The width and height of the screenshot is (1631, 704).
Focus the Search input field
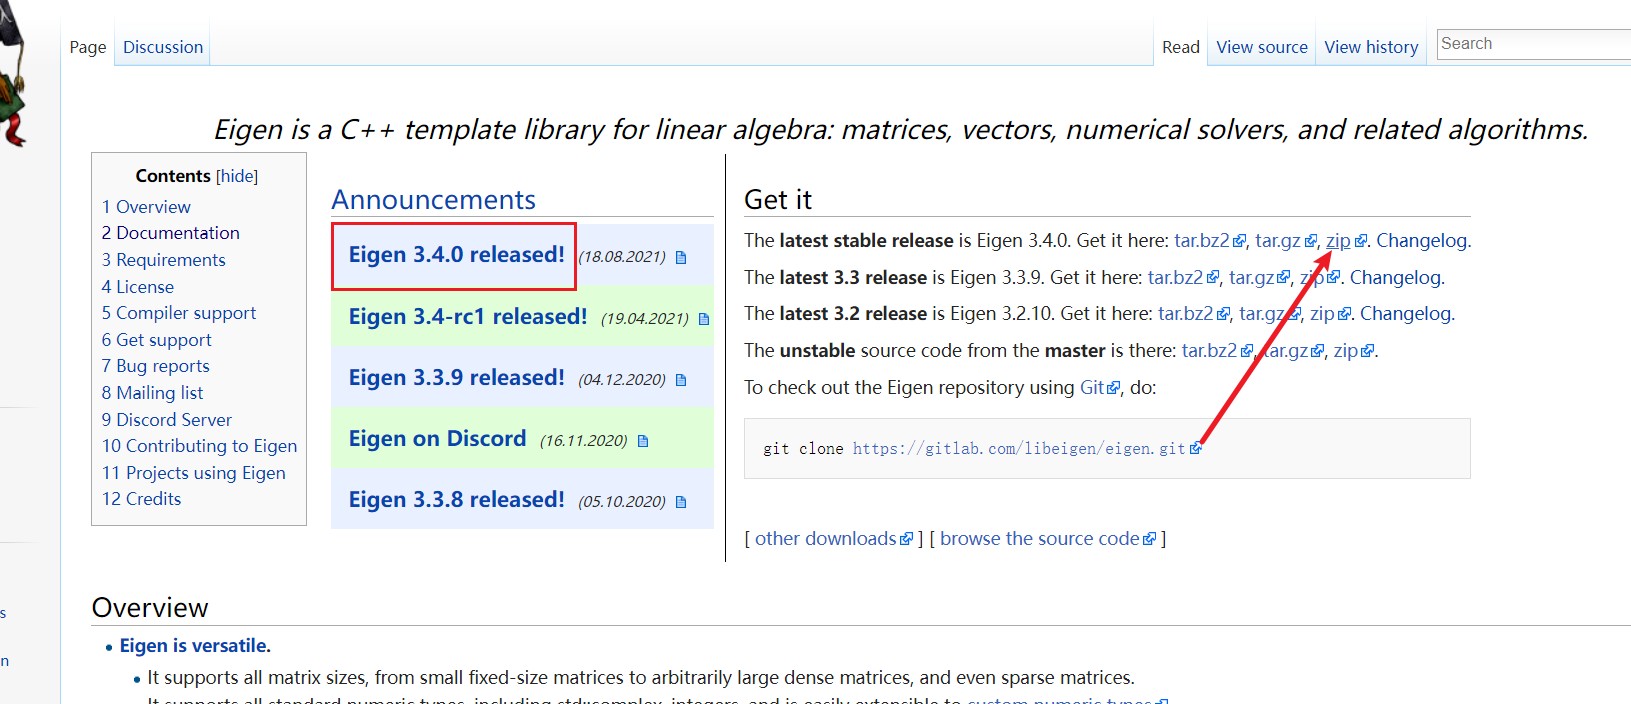(1534, 44)
